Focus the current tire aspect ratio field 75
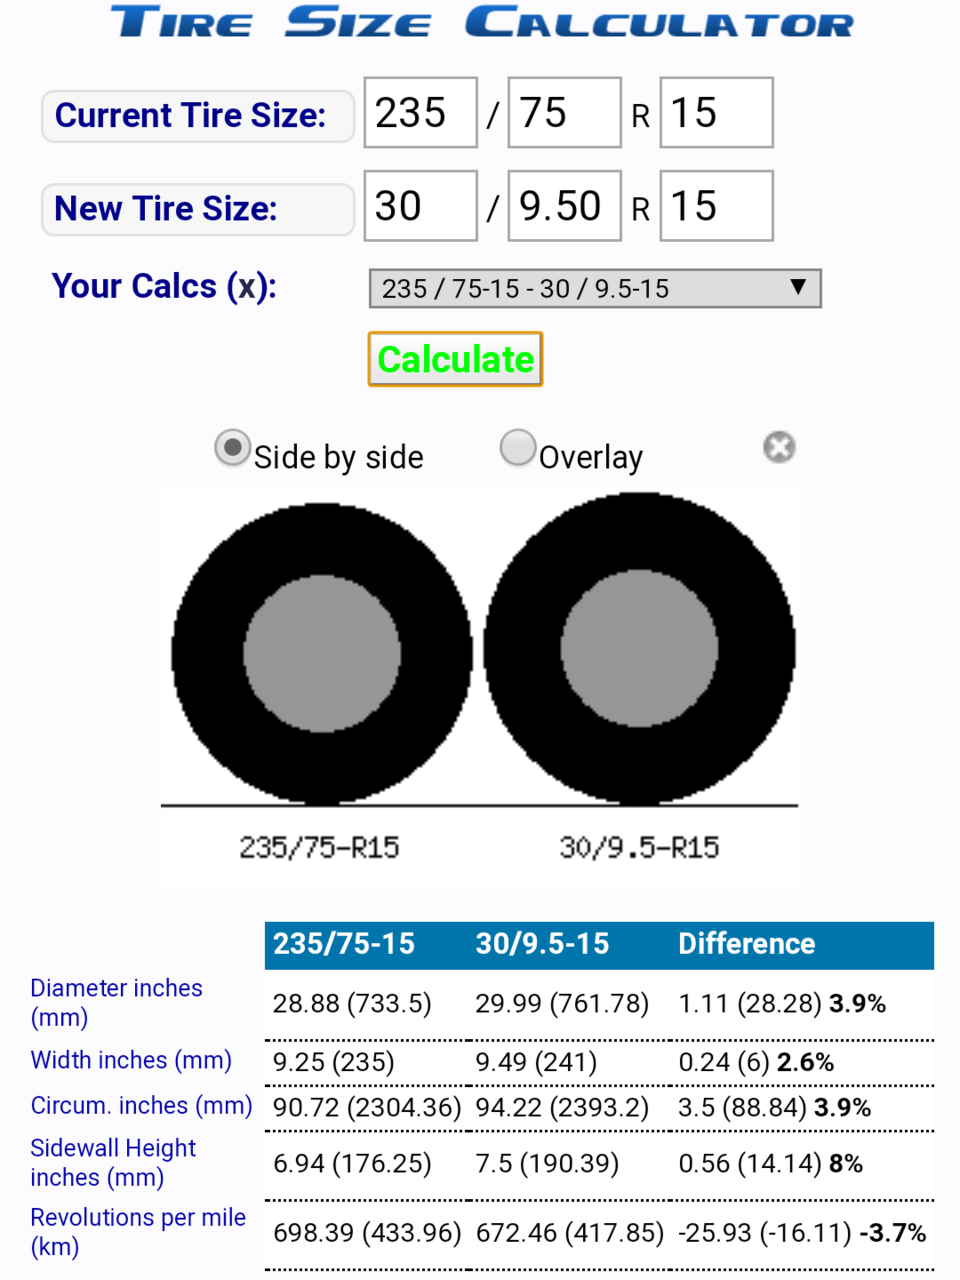This screenshot has height=1280, width=960. [x=564, y=112]
